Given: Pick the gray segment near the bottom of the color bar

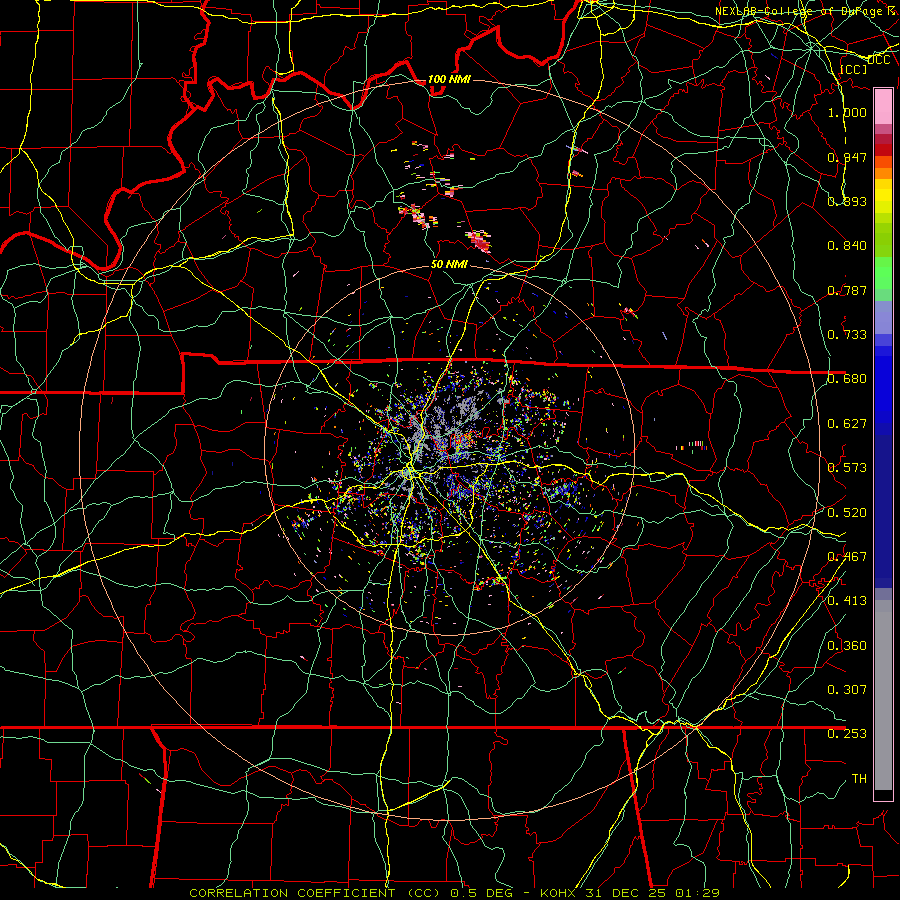Looking at the screenshot, I should coord(883,695).
